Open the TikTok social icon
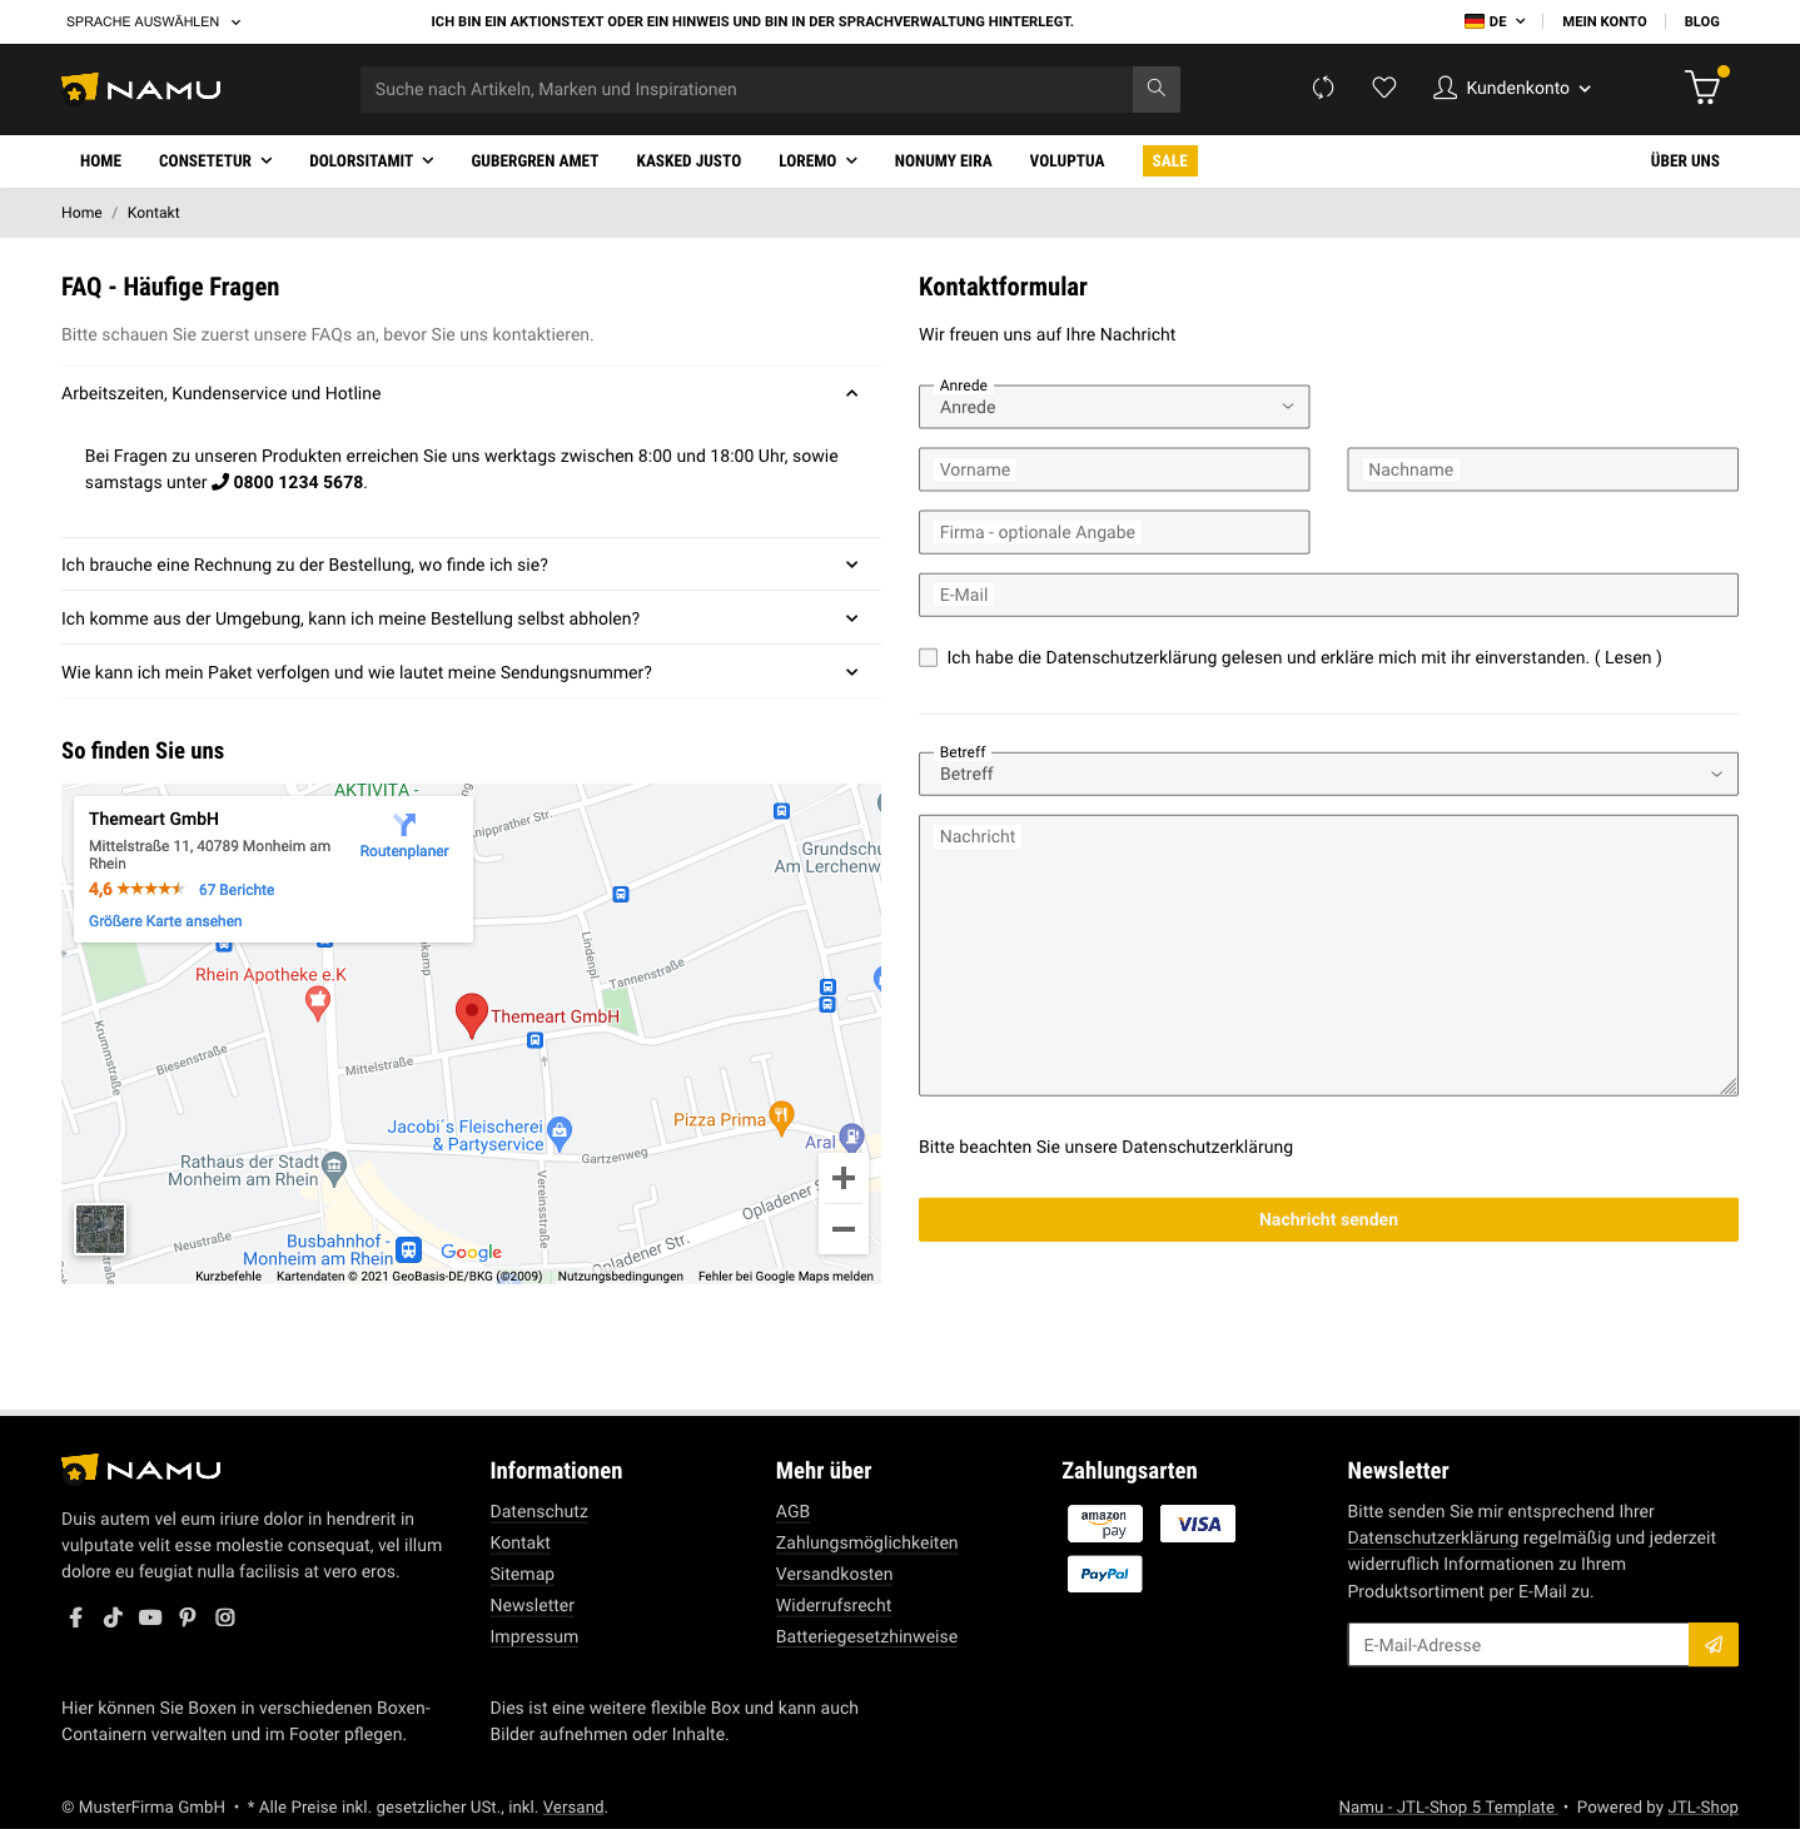 click(112, 1617)
